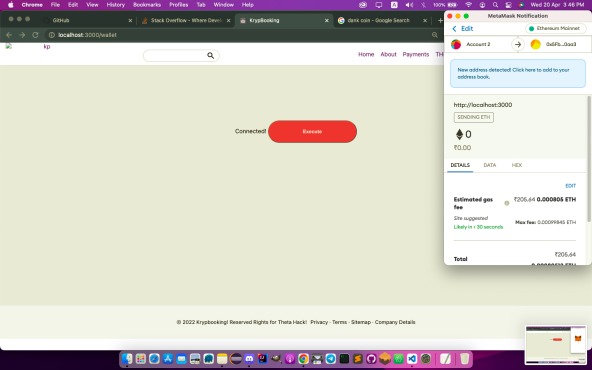Open Discord from the Dock
The width and height of the screenshot is (592, 370).
[x=249, y=358]
